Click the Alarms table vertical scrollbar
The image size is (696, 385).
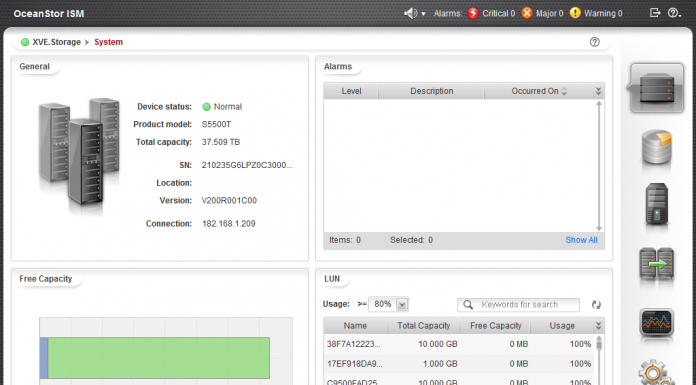pyautogui.click(x=599, y=165)
